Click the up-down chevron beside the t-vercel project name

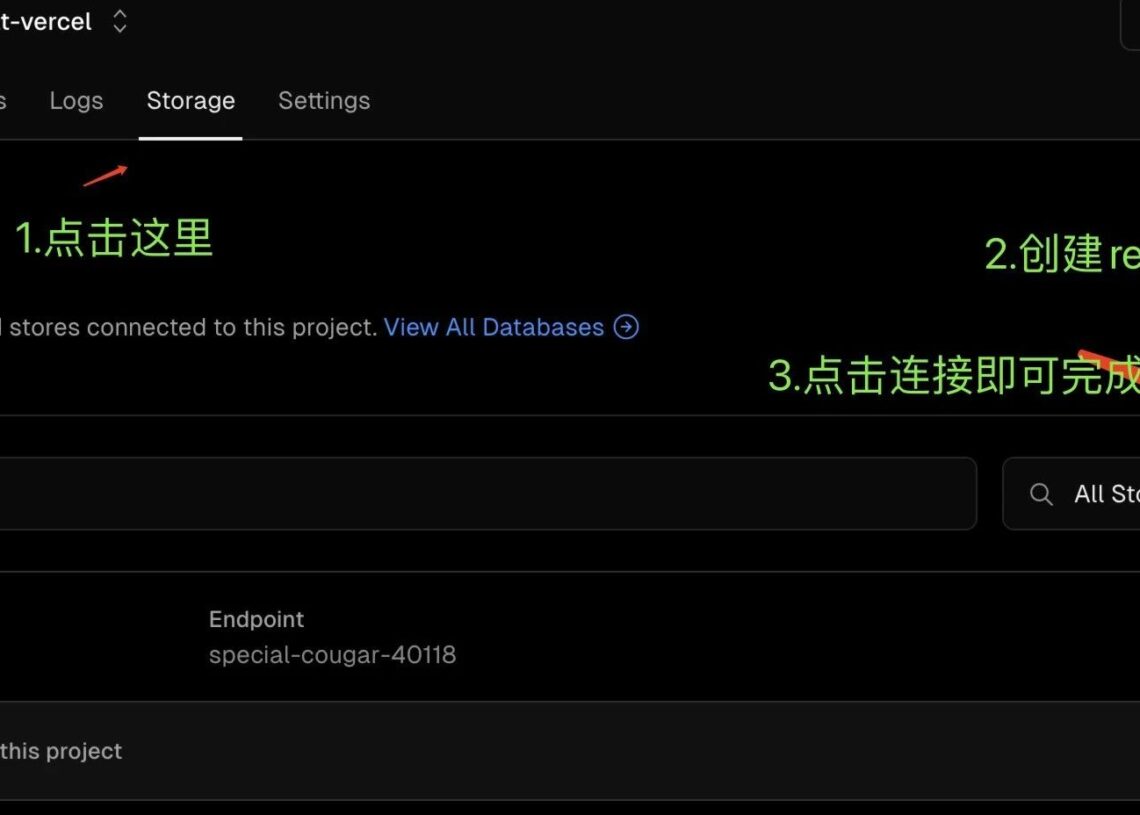[x=119, y=20]
